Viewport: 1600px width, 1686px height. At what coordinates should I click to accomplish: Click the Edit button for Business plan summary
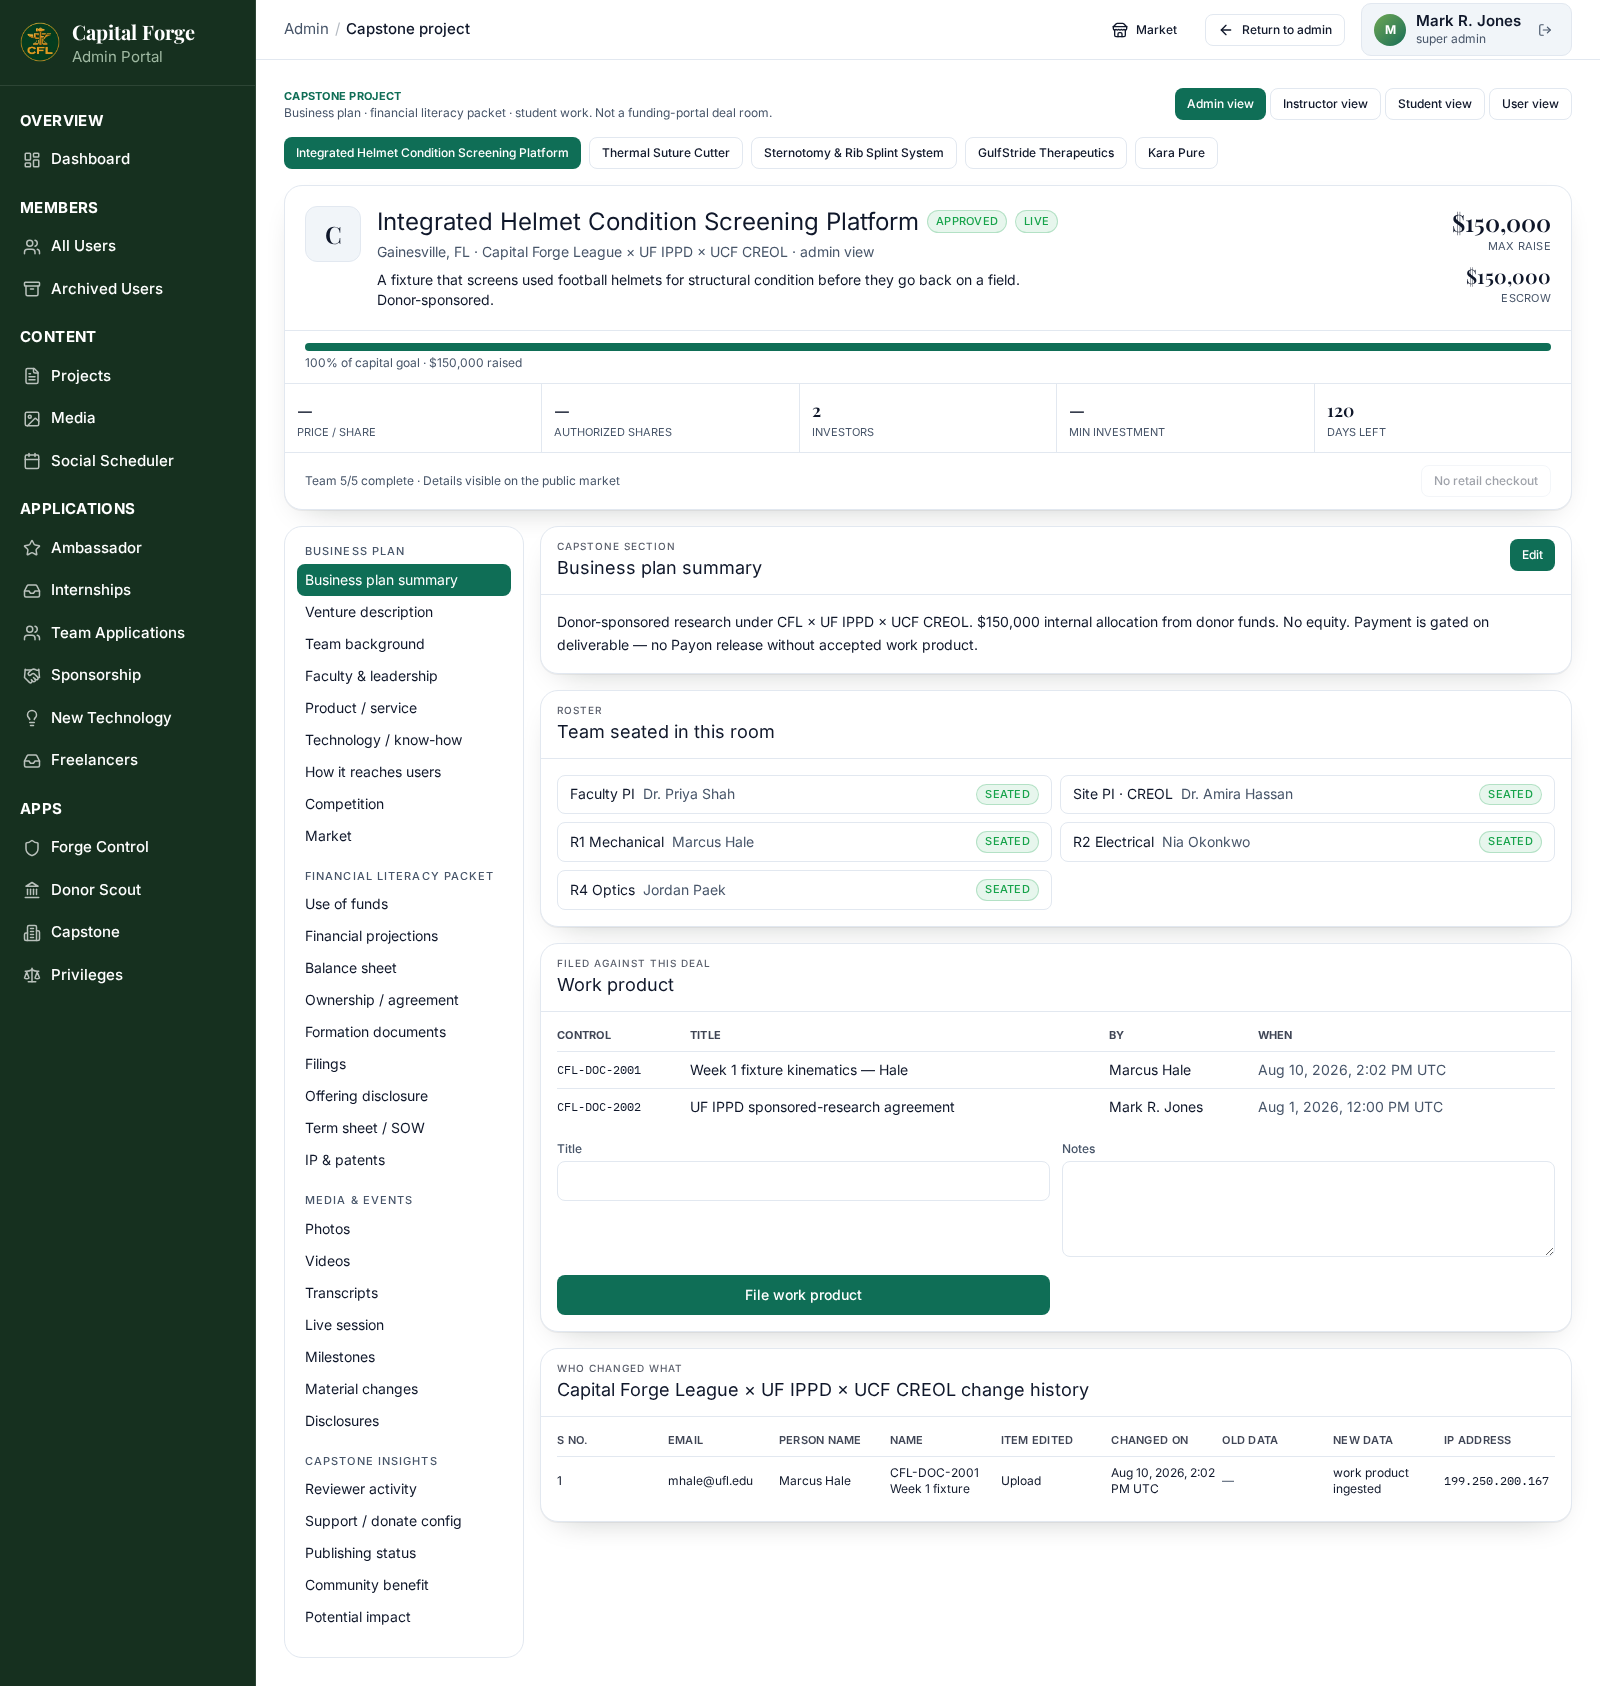(1532, 555)
